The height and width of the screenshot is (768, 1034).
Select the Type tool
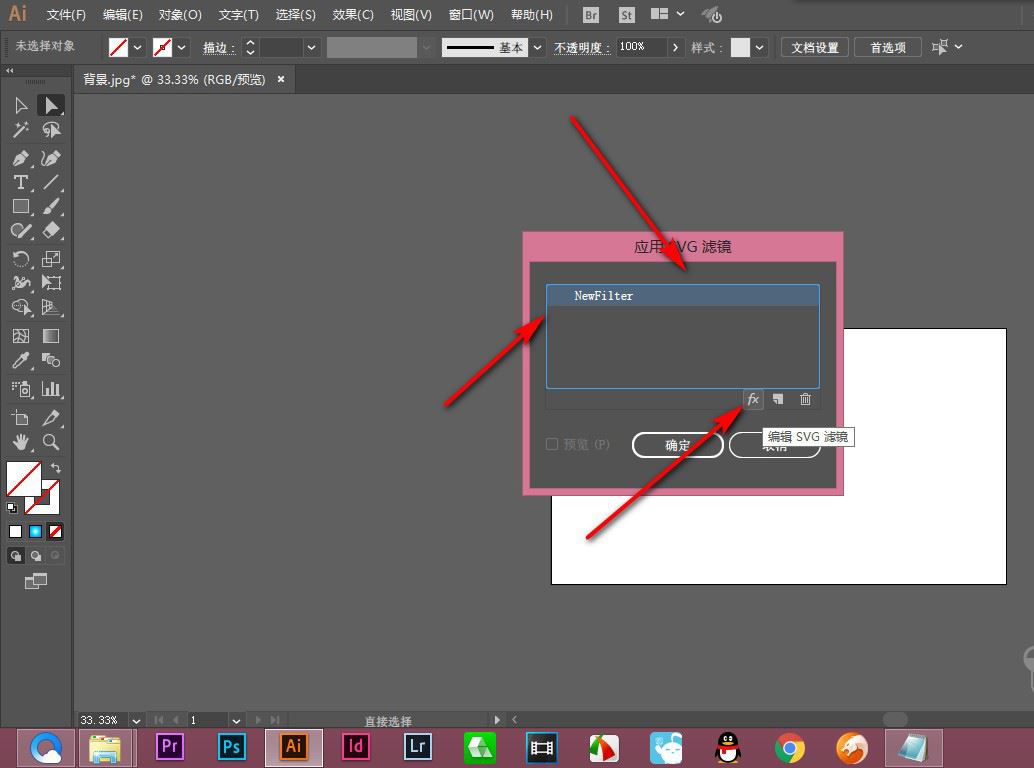[20, 183]
